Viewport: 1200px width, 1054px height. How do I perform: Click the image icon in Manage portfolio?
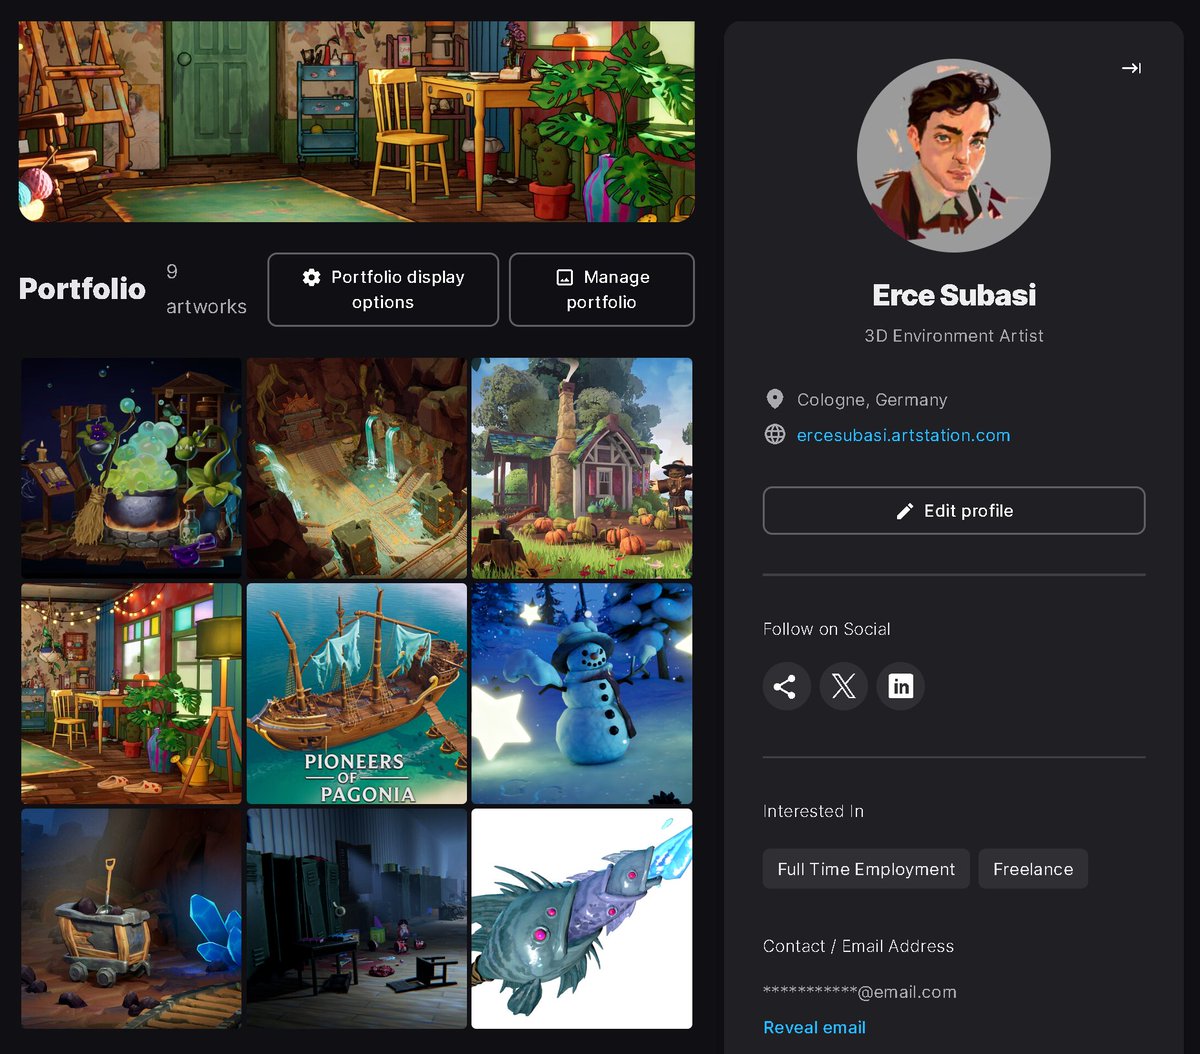click(565, 277)
